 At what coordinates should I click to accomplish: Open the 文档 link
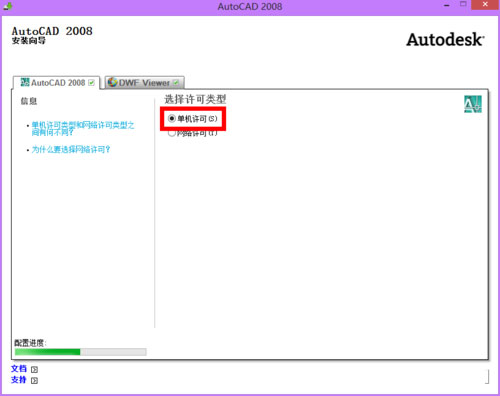click(x=19, y=369)
